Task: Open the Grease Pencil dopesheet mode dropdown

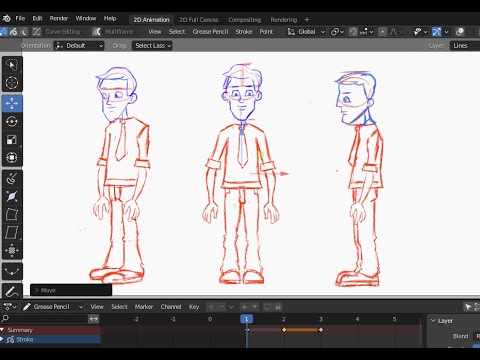Action: click(x=53, y=307)
